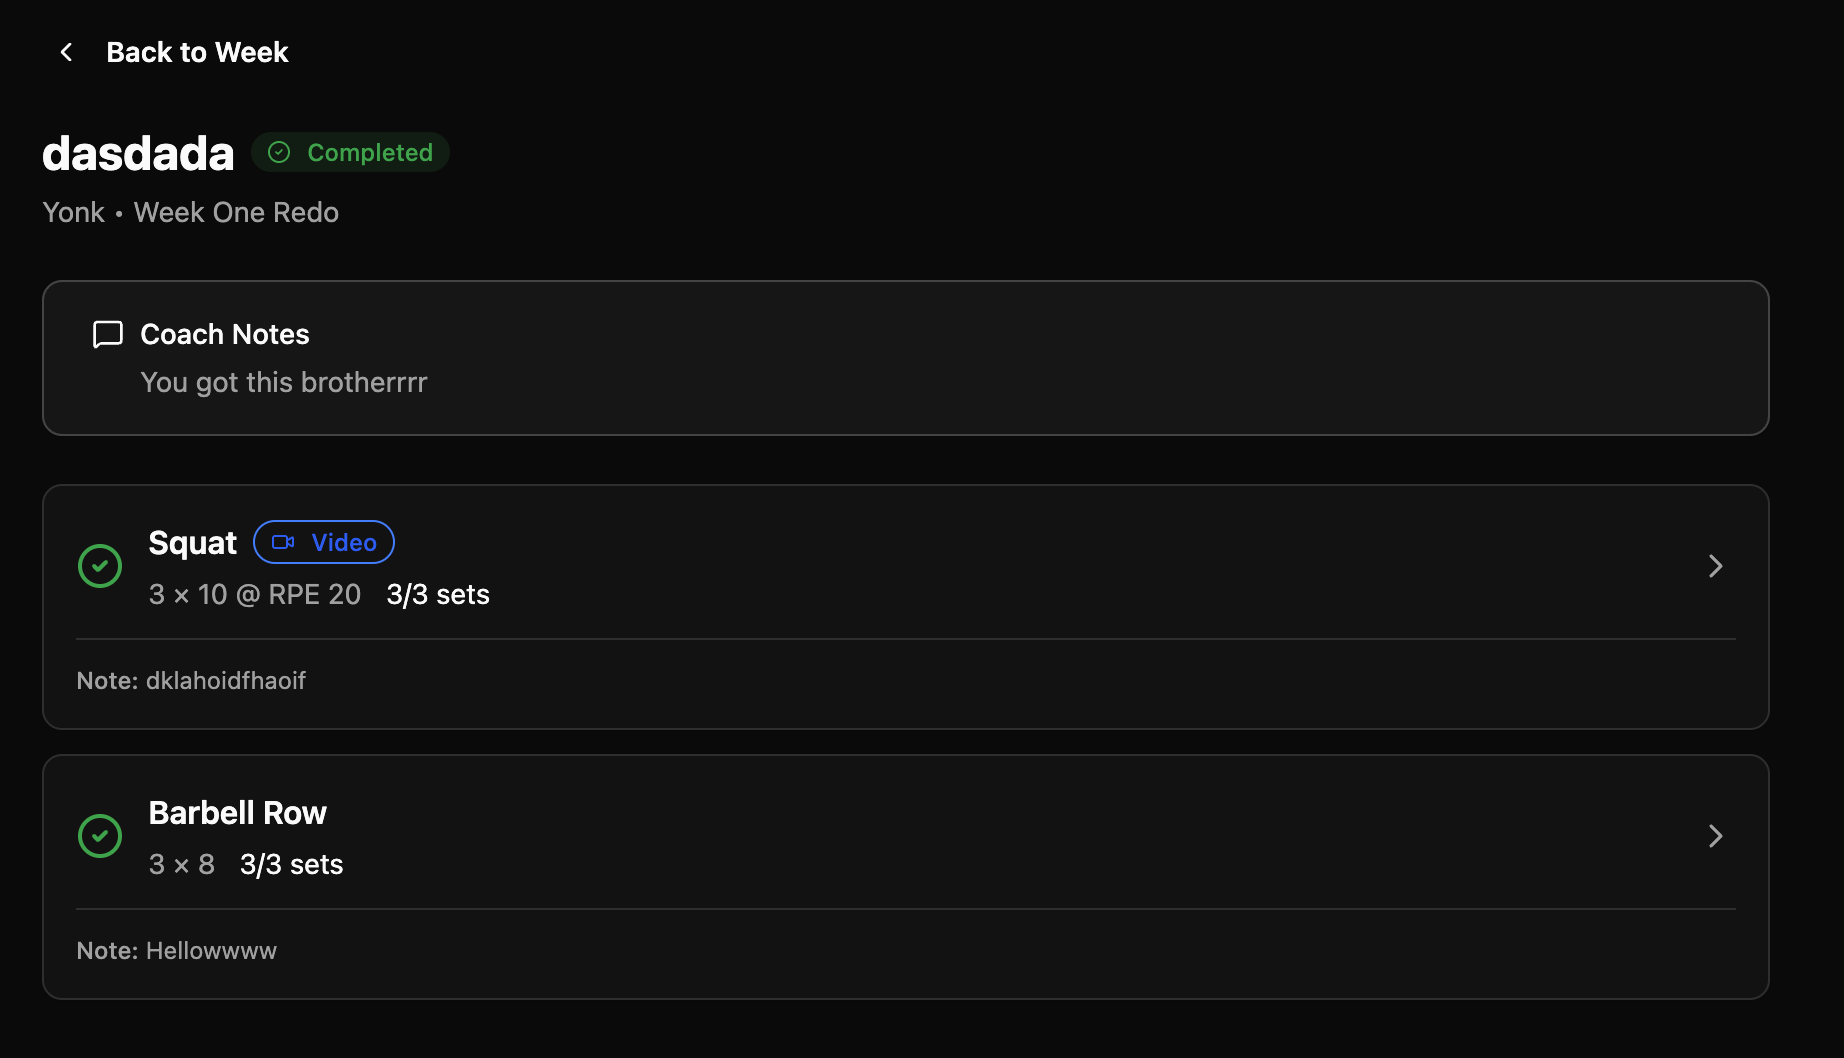1844x1058 pixels.
Task: Select the "Coach Notes" heading
Action: (224, 334)
